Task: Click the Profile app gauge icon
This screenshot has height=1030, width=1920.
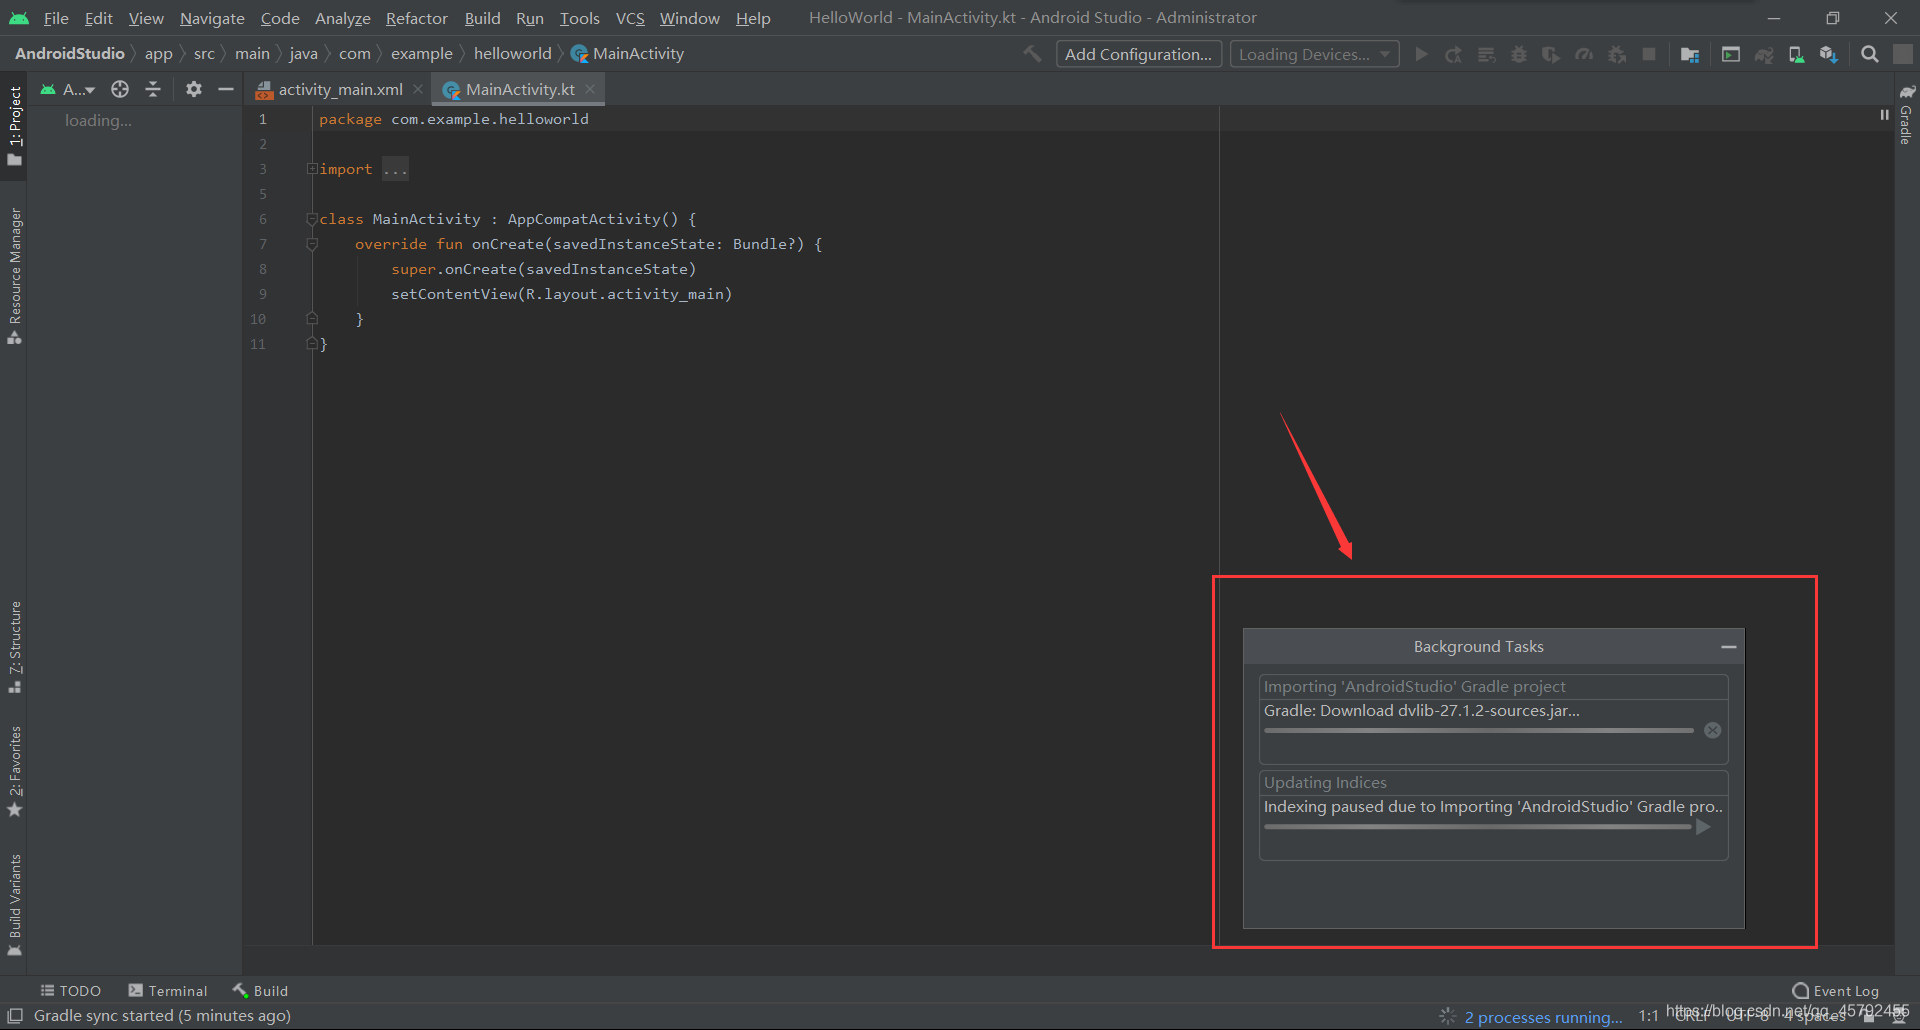Action: [1584, 54]
